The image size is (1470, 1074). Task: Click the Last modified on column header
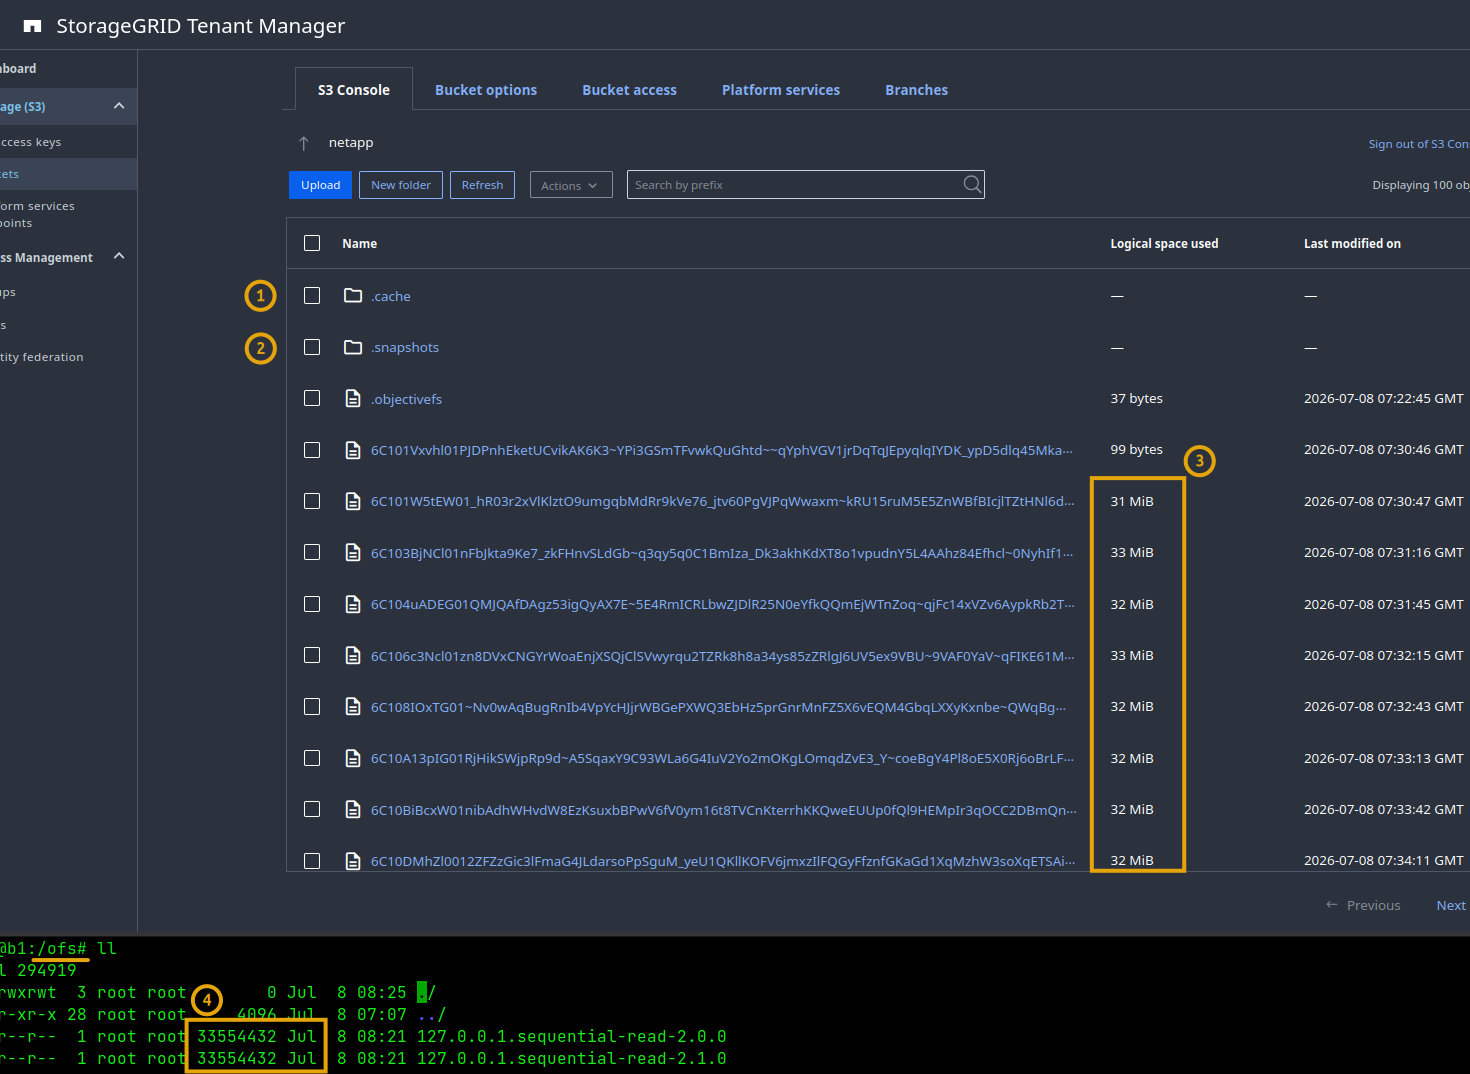1352,243
